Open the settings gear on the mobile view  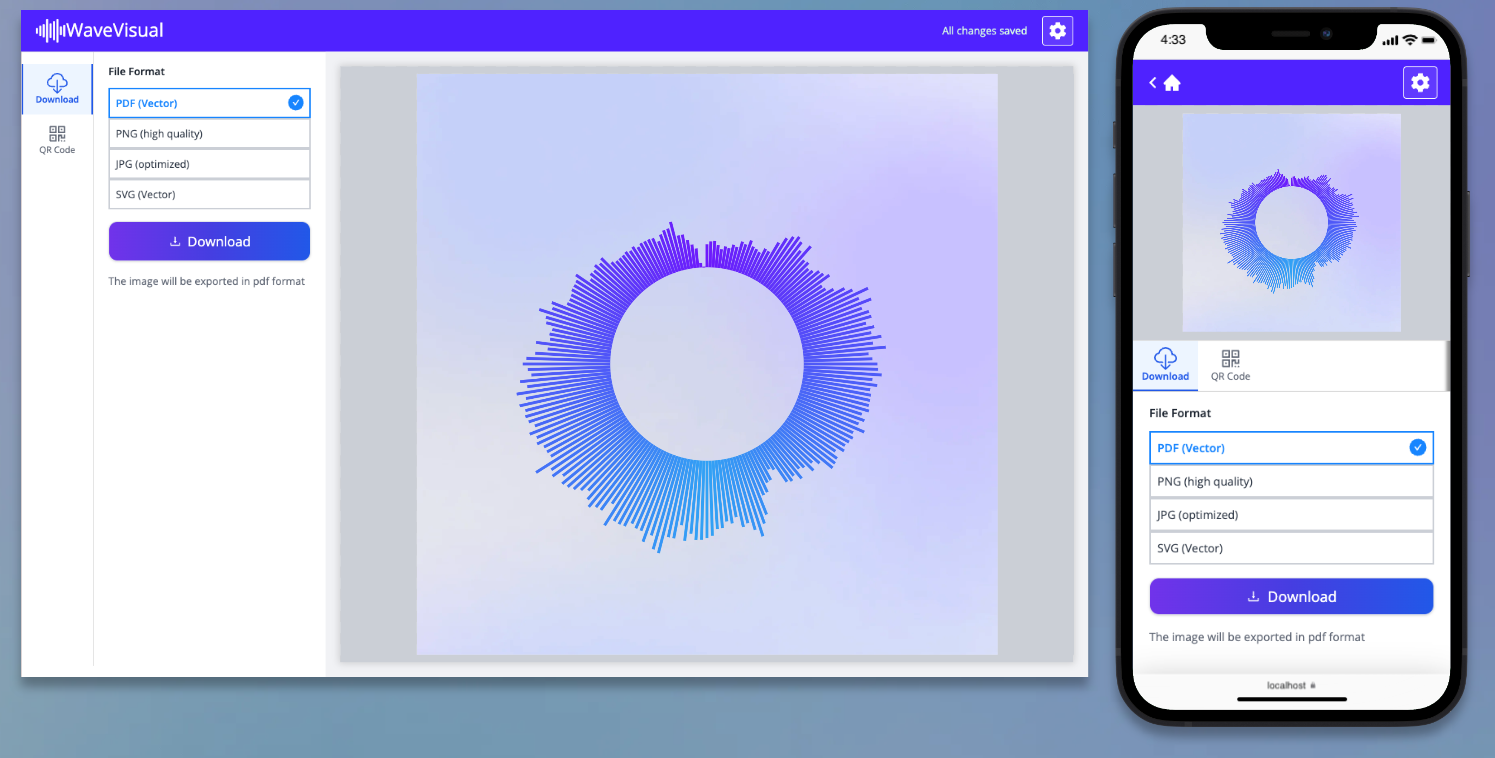point(1420,82)
